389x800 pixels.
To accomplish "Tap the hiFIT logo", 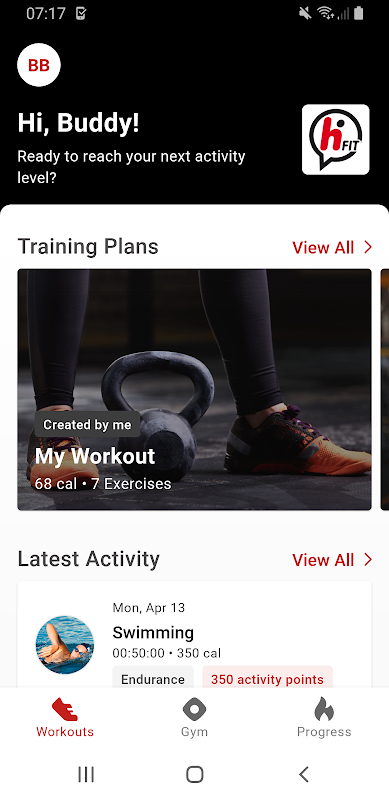I will pyautogui.click(x=335, y=139).
